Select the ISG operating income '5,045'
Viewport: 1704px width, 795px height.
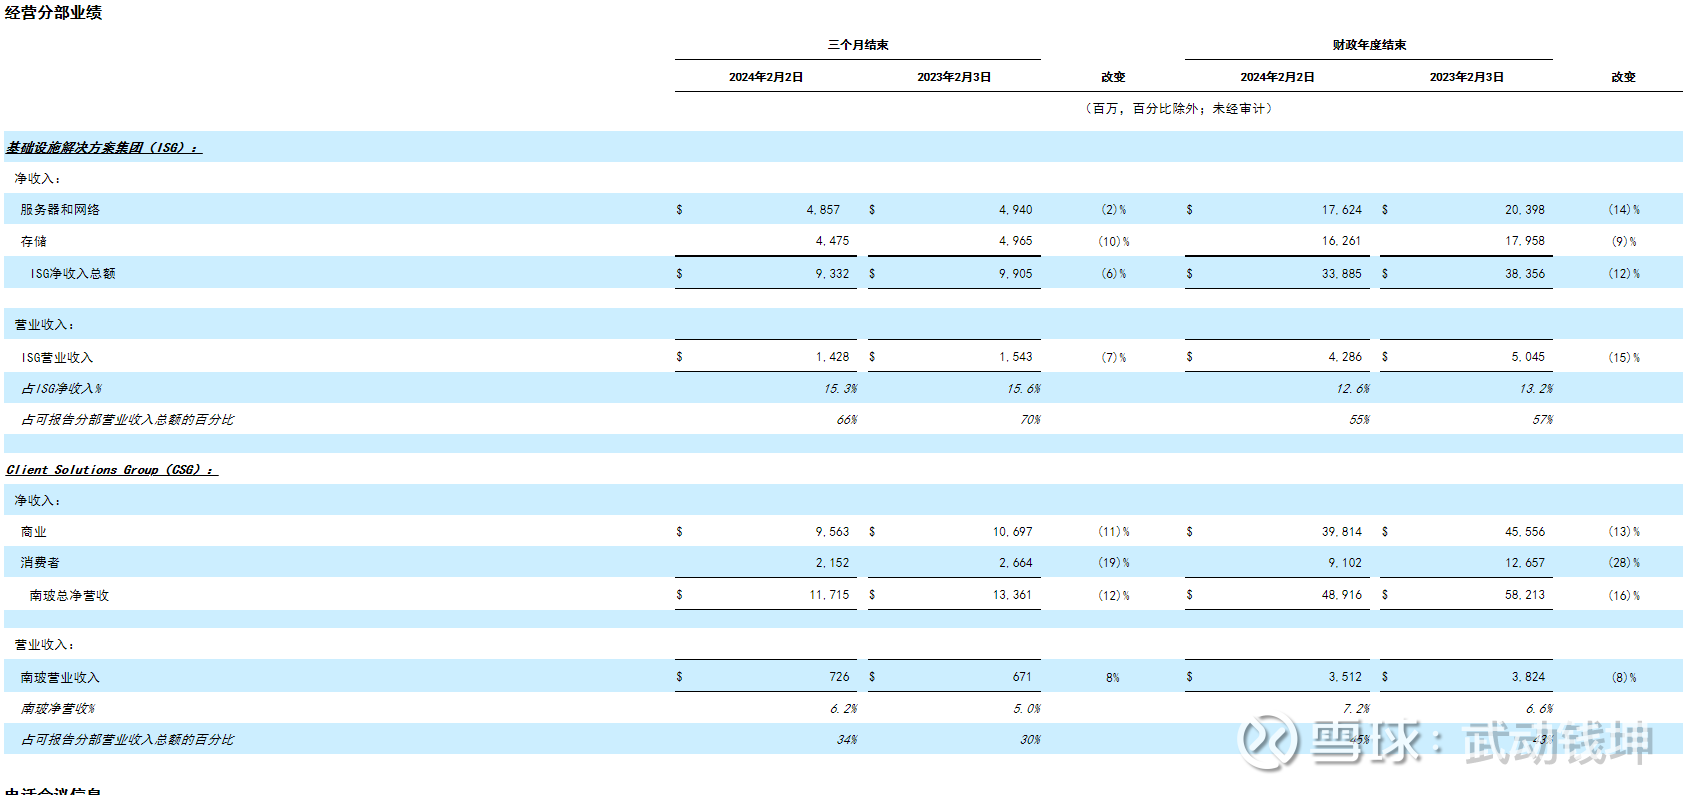pos(1528,357)
